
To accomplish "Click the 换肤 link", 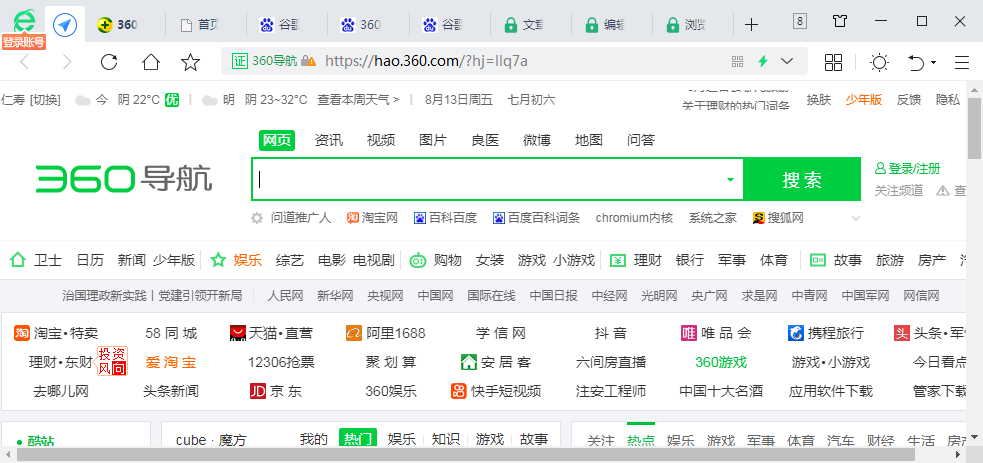I will click(819, 100).
